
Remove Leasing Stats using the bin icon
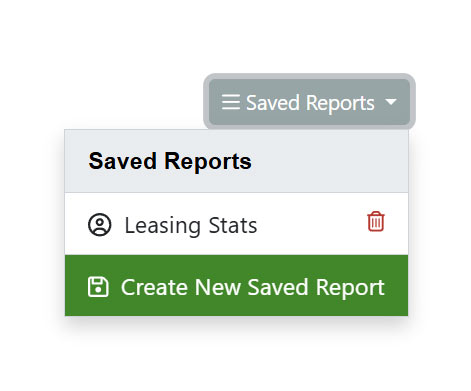(376, 221)
